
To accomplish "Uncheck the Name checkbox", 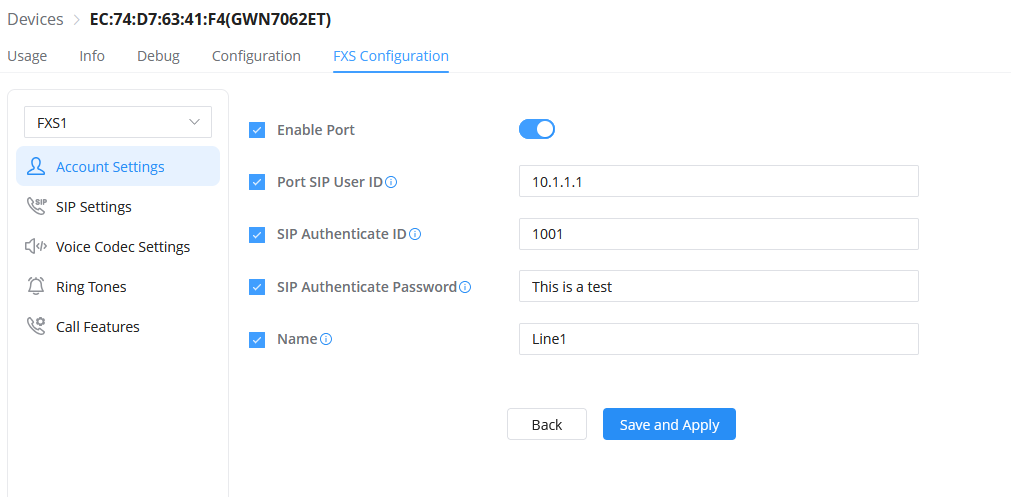I will [257, 340].
